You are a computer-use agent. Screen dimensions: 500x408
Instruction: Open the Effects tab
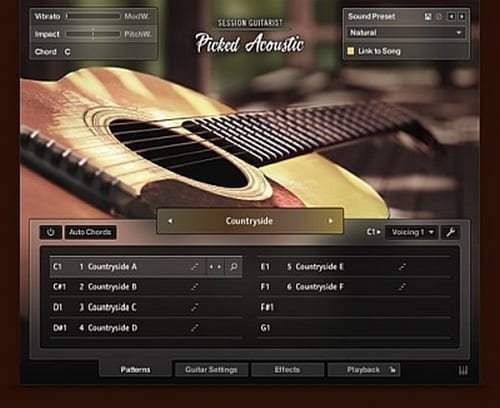287,370
